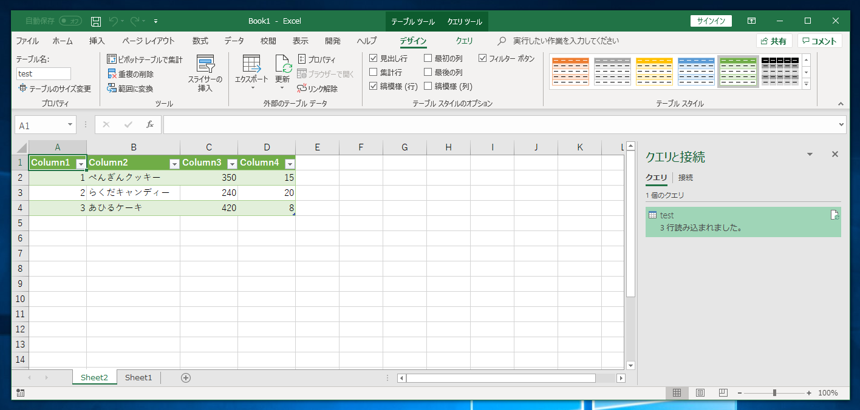Viewport: 860px width, 410px height.
Task: Select the yellow table style
Action: tap(654, 71)
